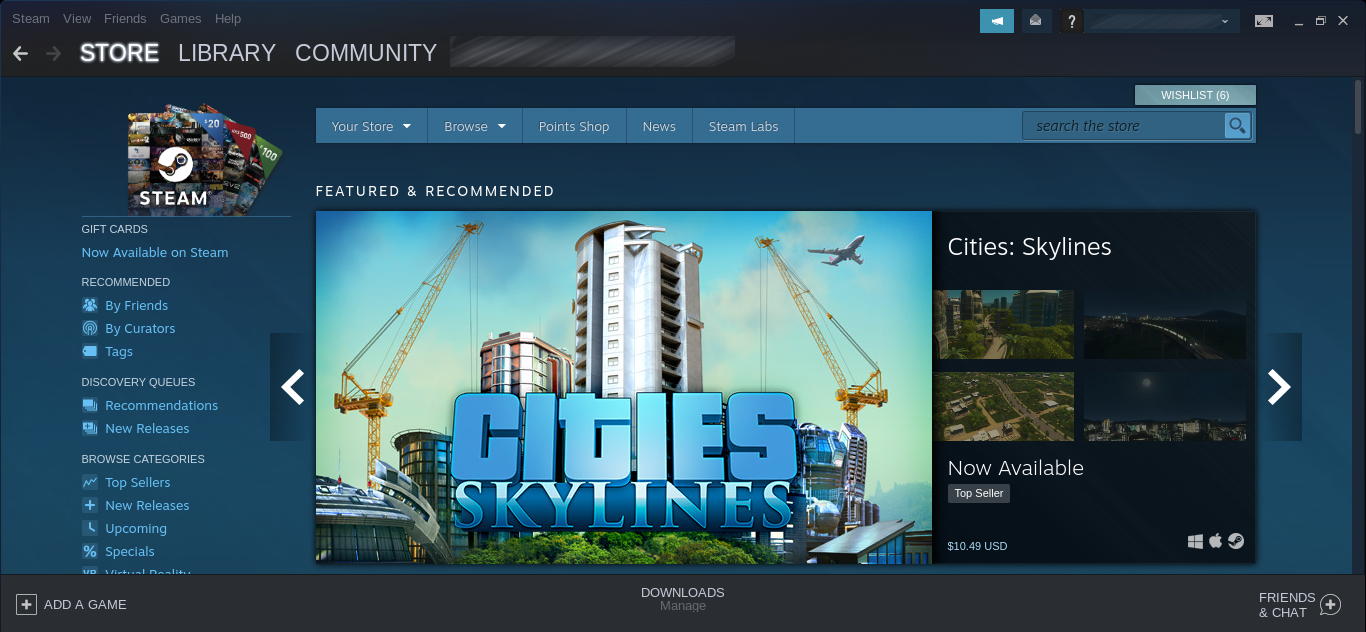Viewport: 1366px width, 632px height.
Task: Open the View menu
Action: point(77,19)
